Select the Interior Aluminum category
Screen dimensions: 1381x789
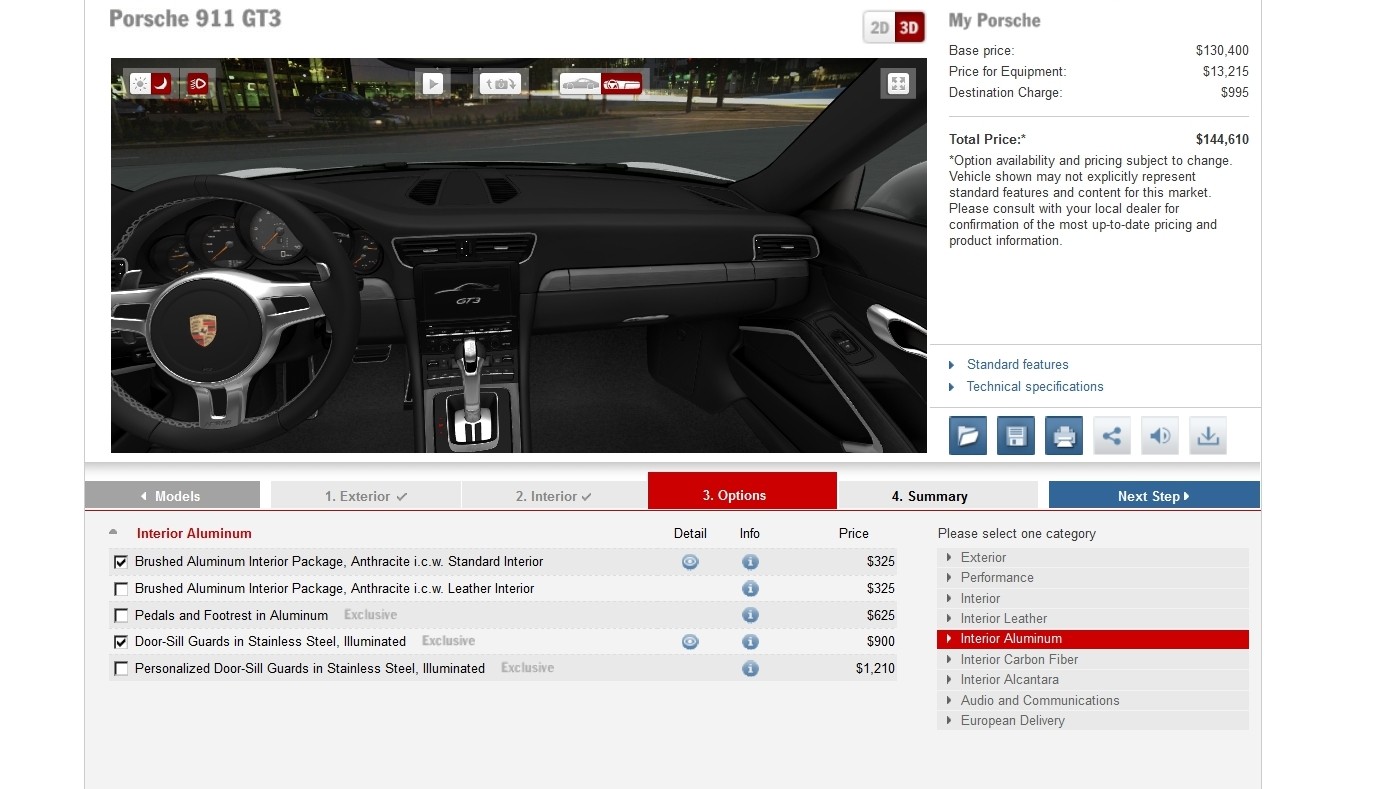pos(1093,639)
